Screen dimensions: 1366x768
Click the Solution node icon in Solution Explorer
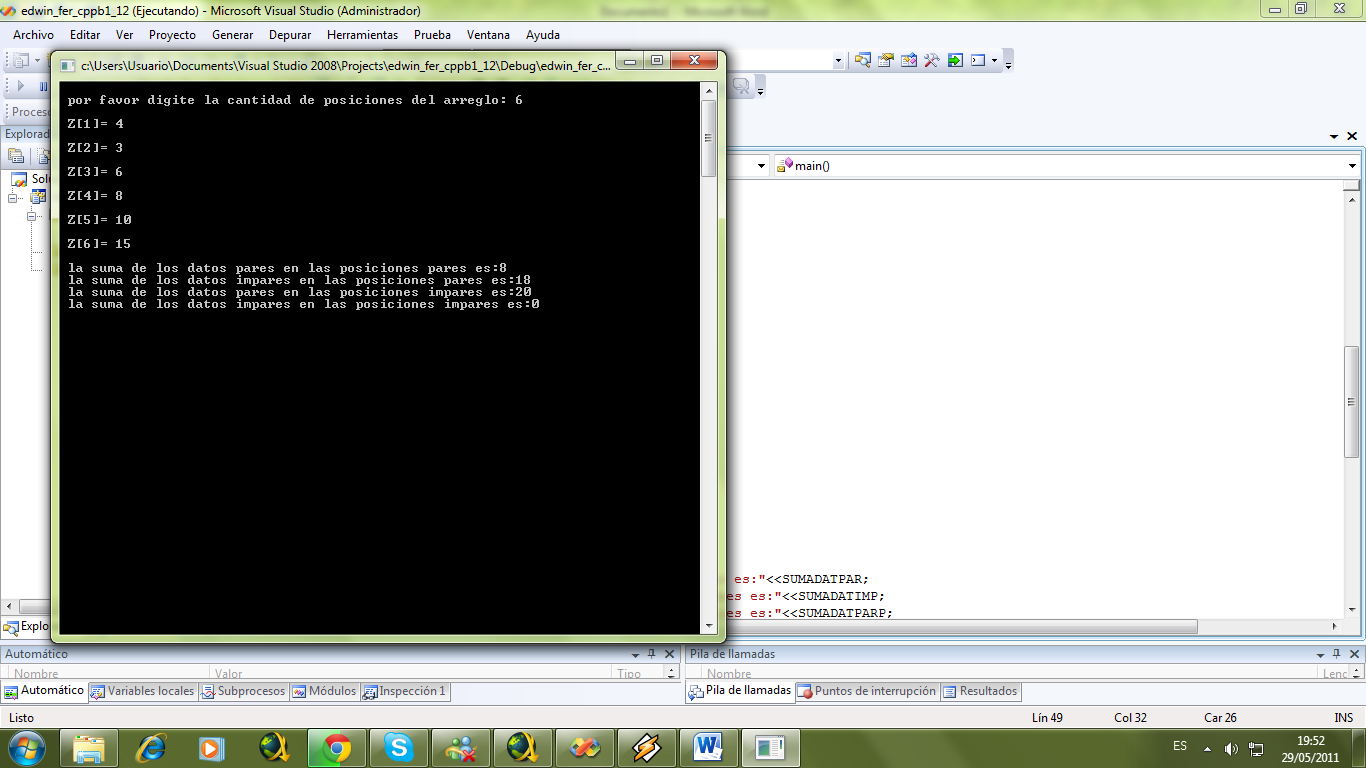coord(19,179)
